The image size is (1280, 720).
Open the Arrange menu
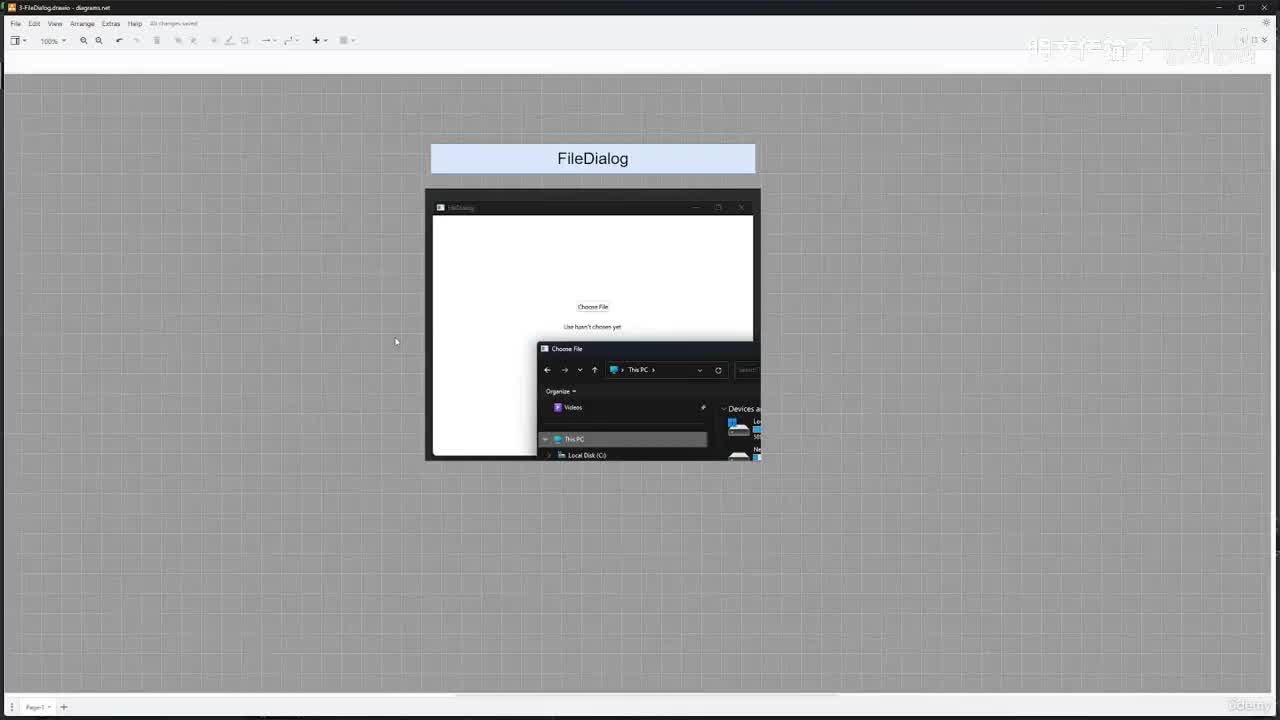82,23
